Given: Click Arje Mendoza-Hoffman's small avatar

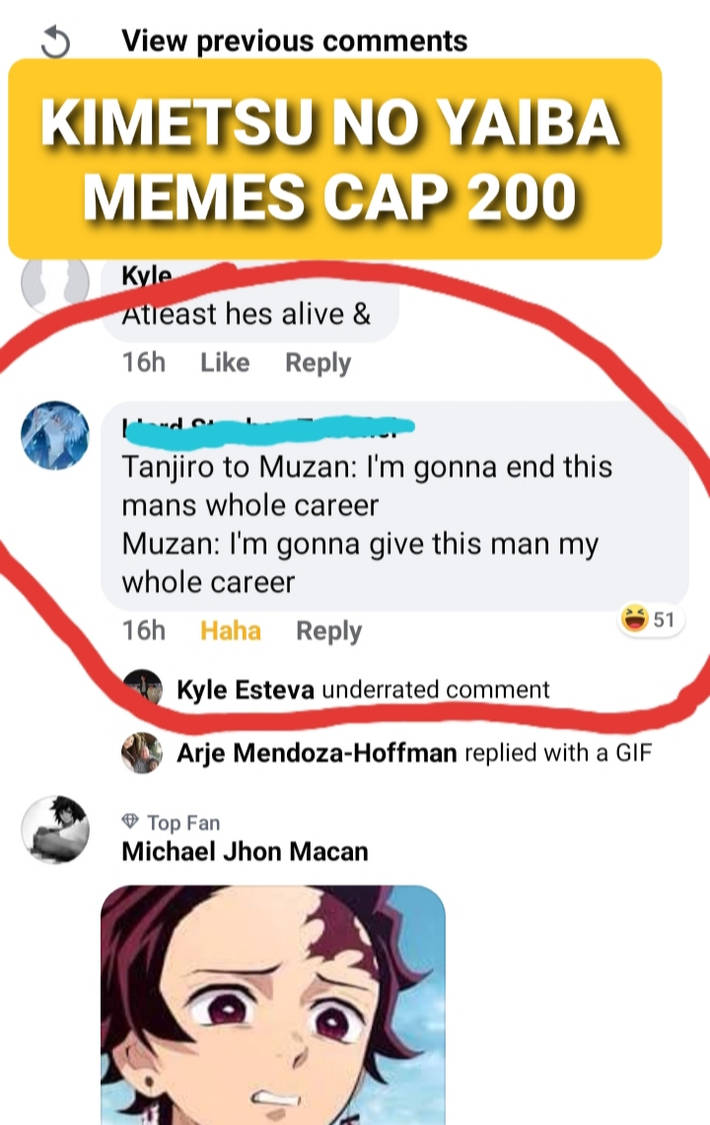Looking at the screenshot, I should (x=142, y=752).
